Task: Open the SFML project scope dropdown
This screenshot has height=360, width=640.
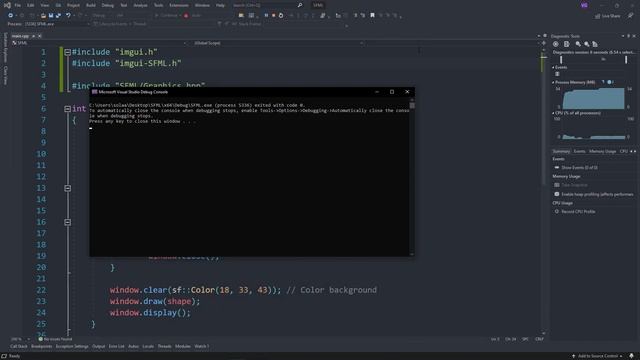Action: pyautogui.click(x=99, y=43)
